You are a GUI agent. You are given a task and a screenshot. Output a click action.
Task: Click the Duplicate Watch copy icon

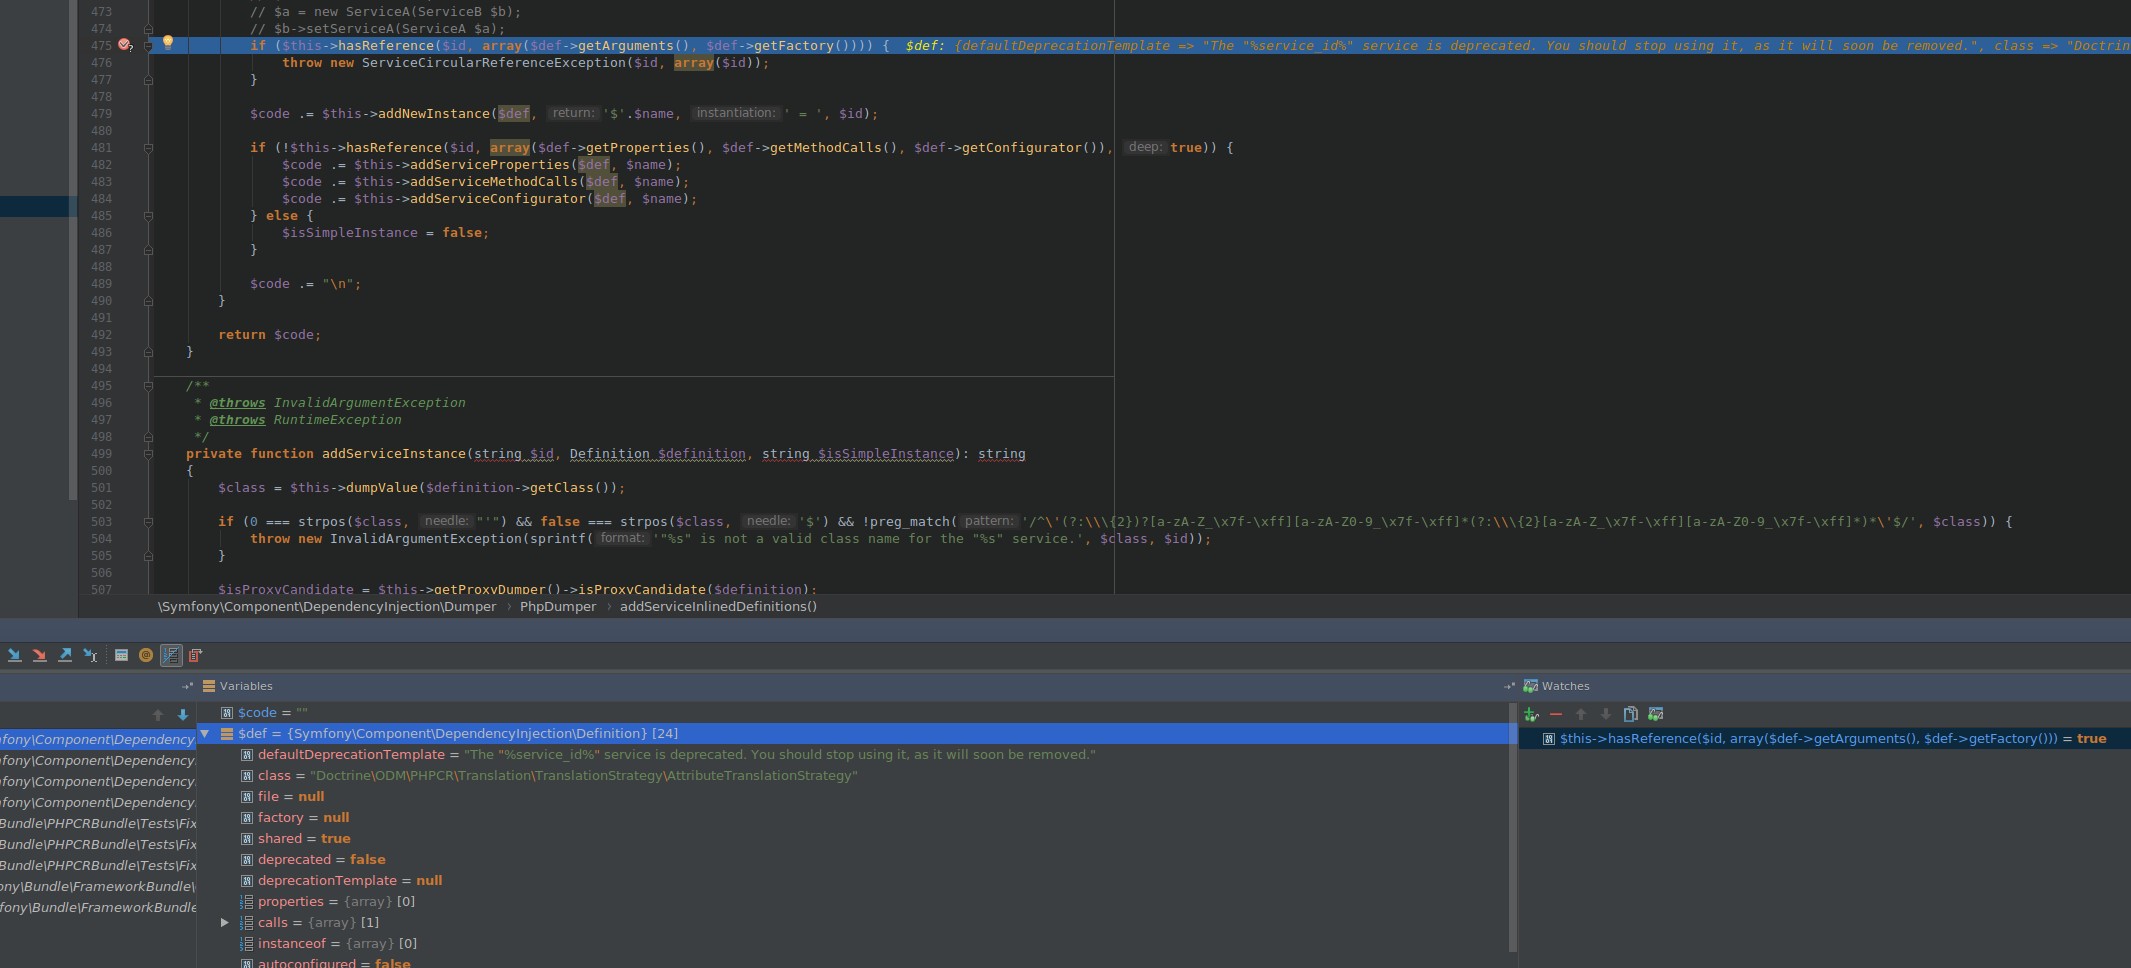pos(1631,714)
